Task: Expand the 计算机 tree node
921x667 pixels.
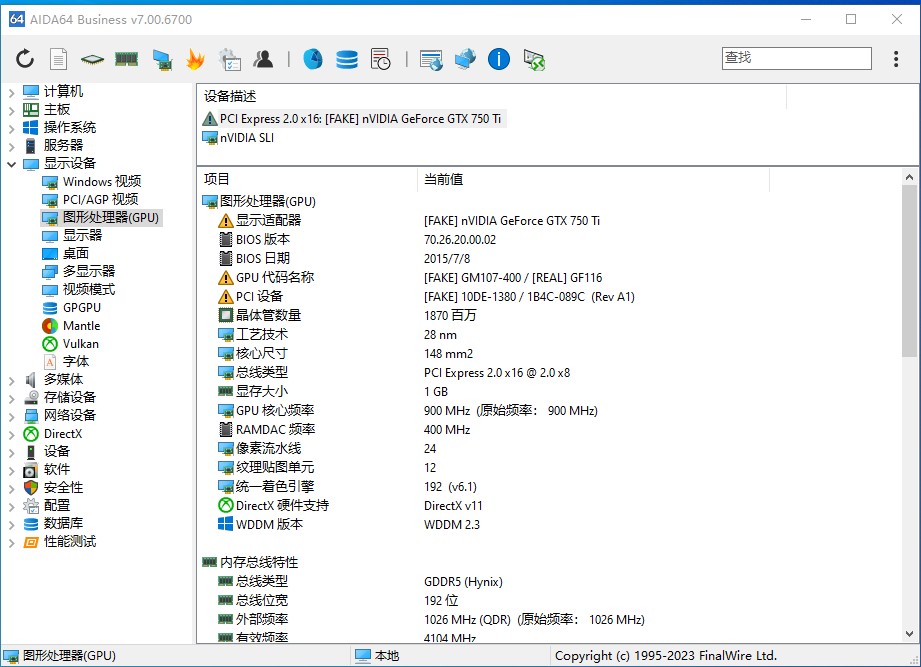Action: [x=11, y=92]
